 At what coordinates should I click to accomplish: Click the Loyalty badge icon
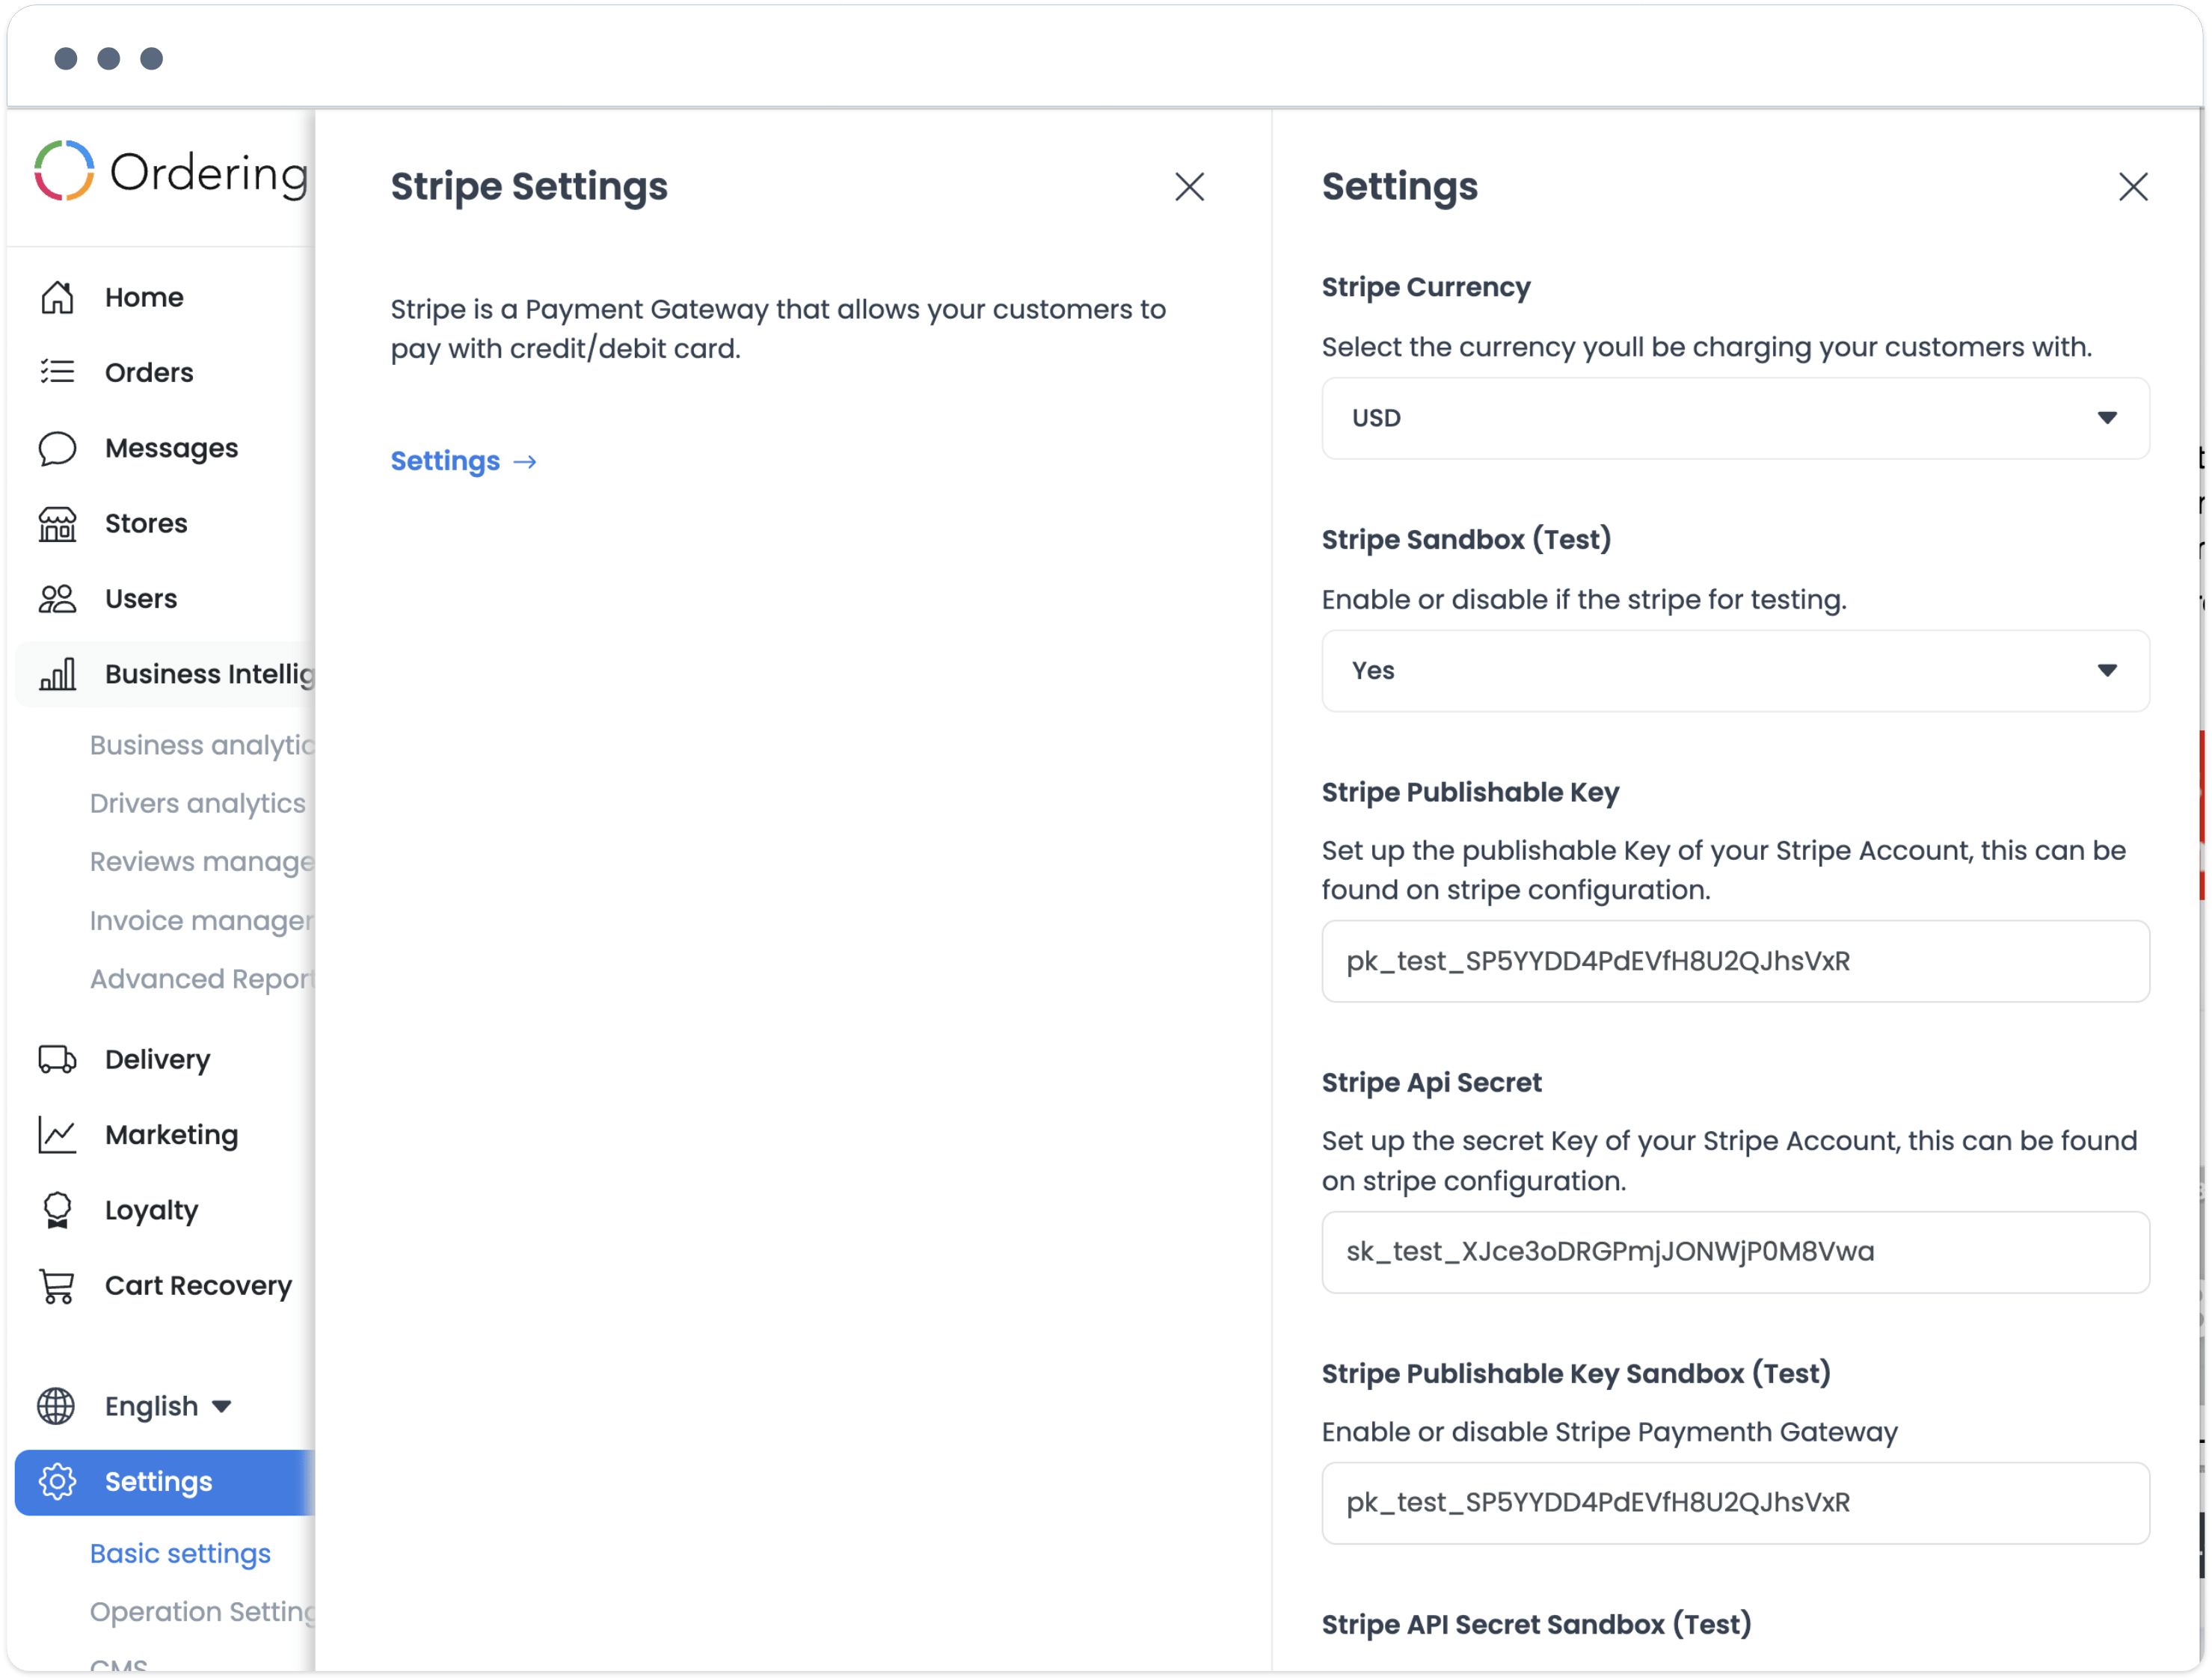pos(57,1210)
